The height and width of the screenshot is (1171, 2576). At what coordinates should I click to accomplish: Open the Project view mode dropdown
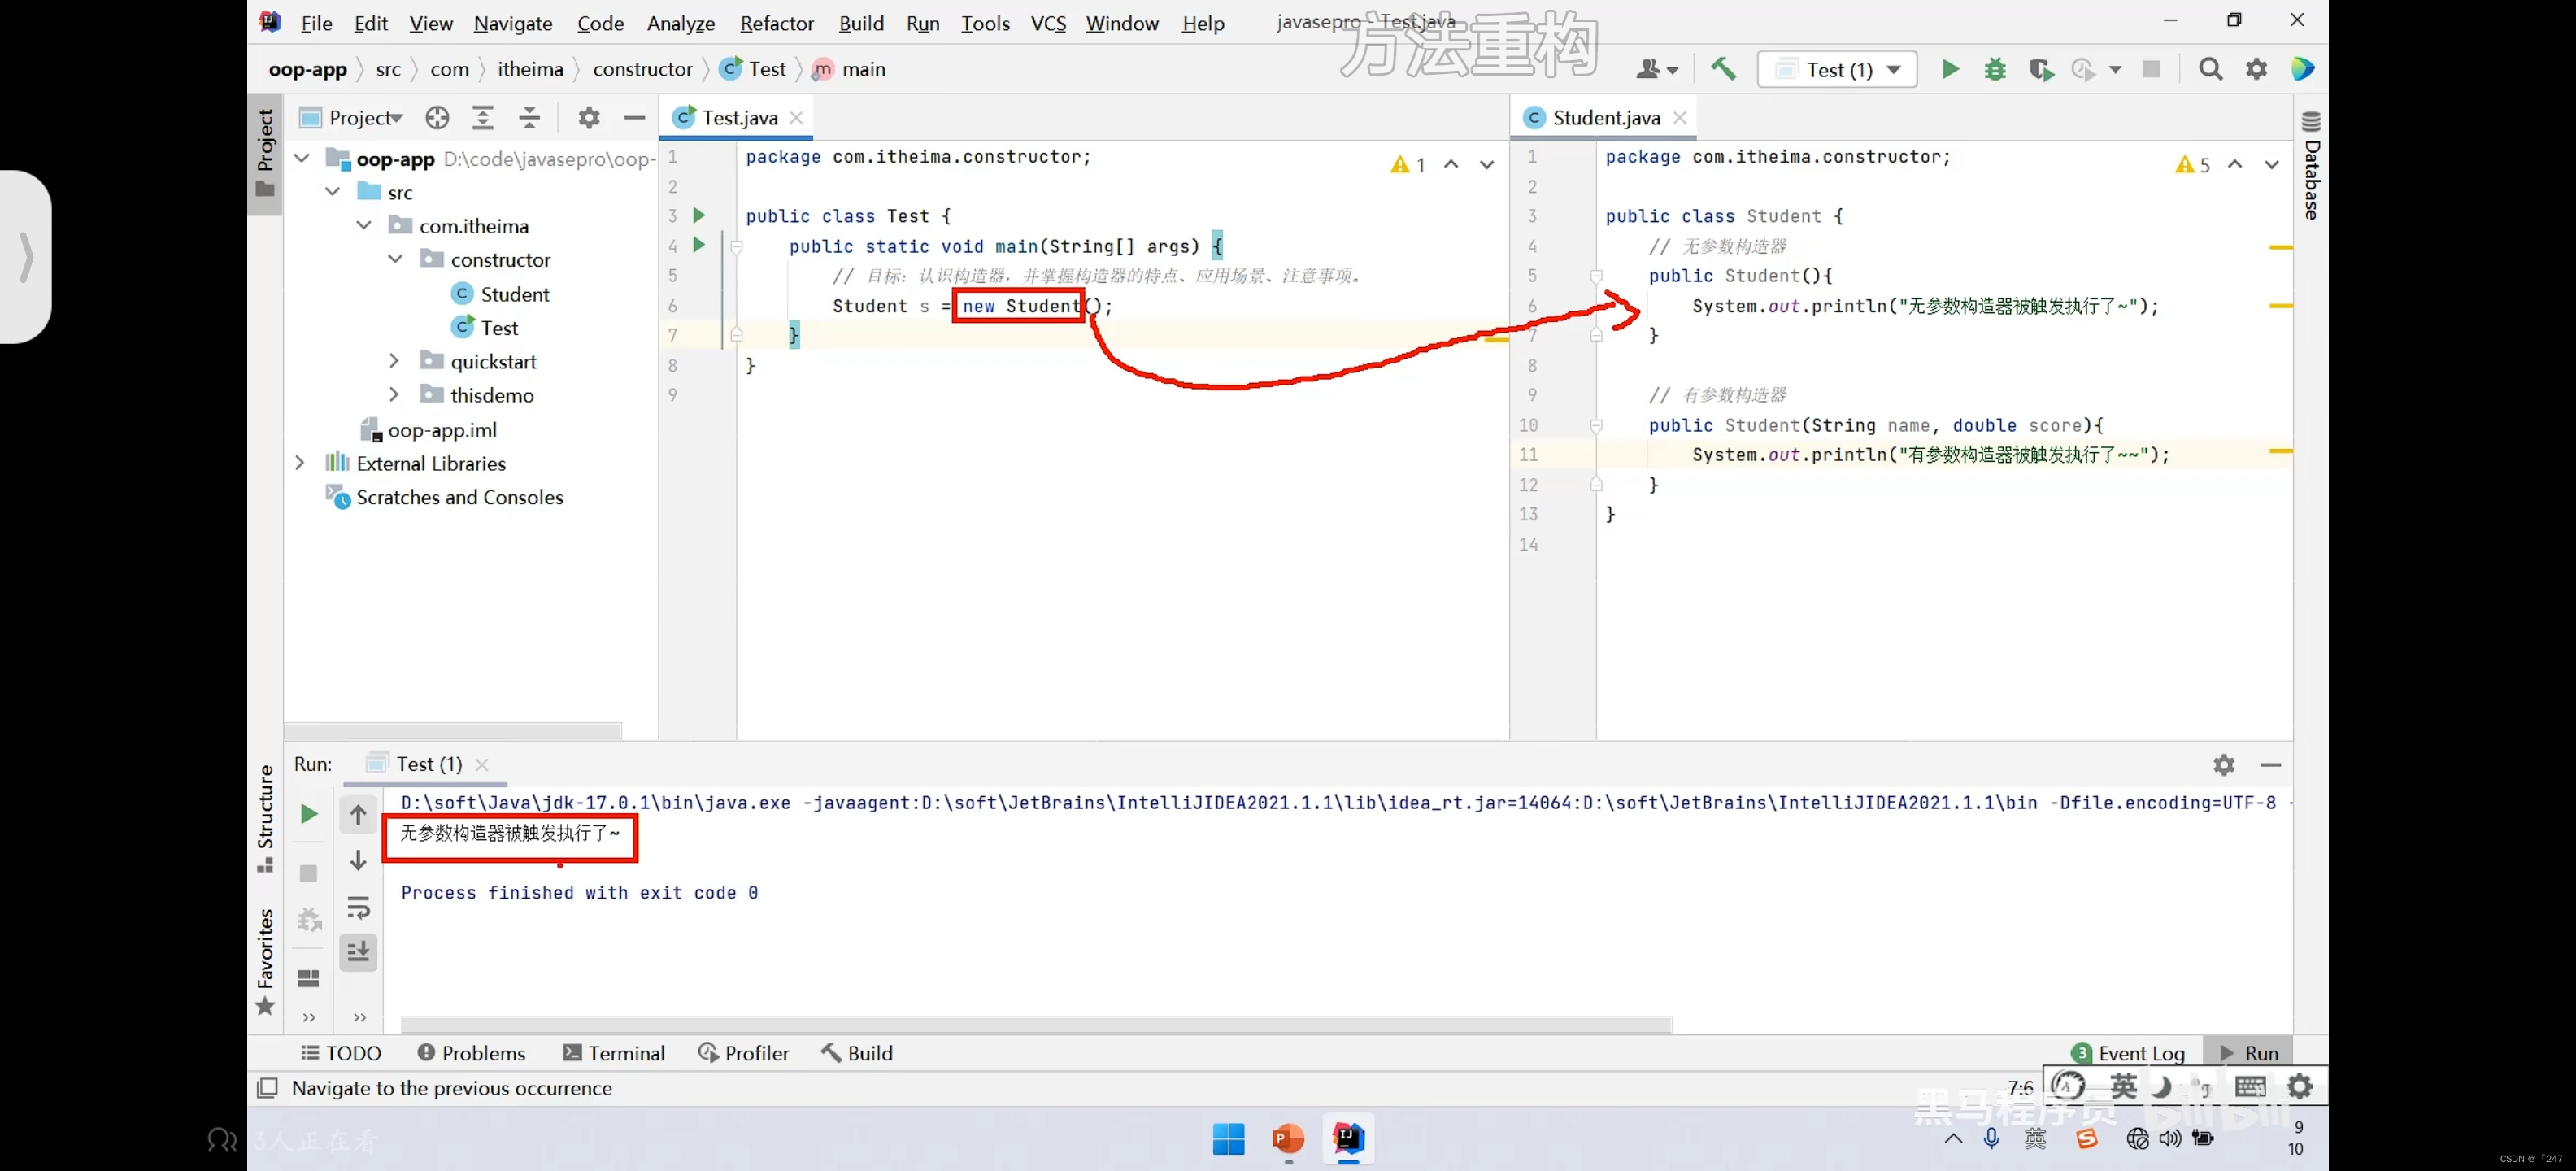(364, 118)
